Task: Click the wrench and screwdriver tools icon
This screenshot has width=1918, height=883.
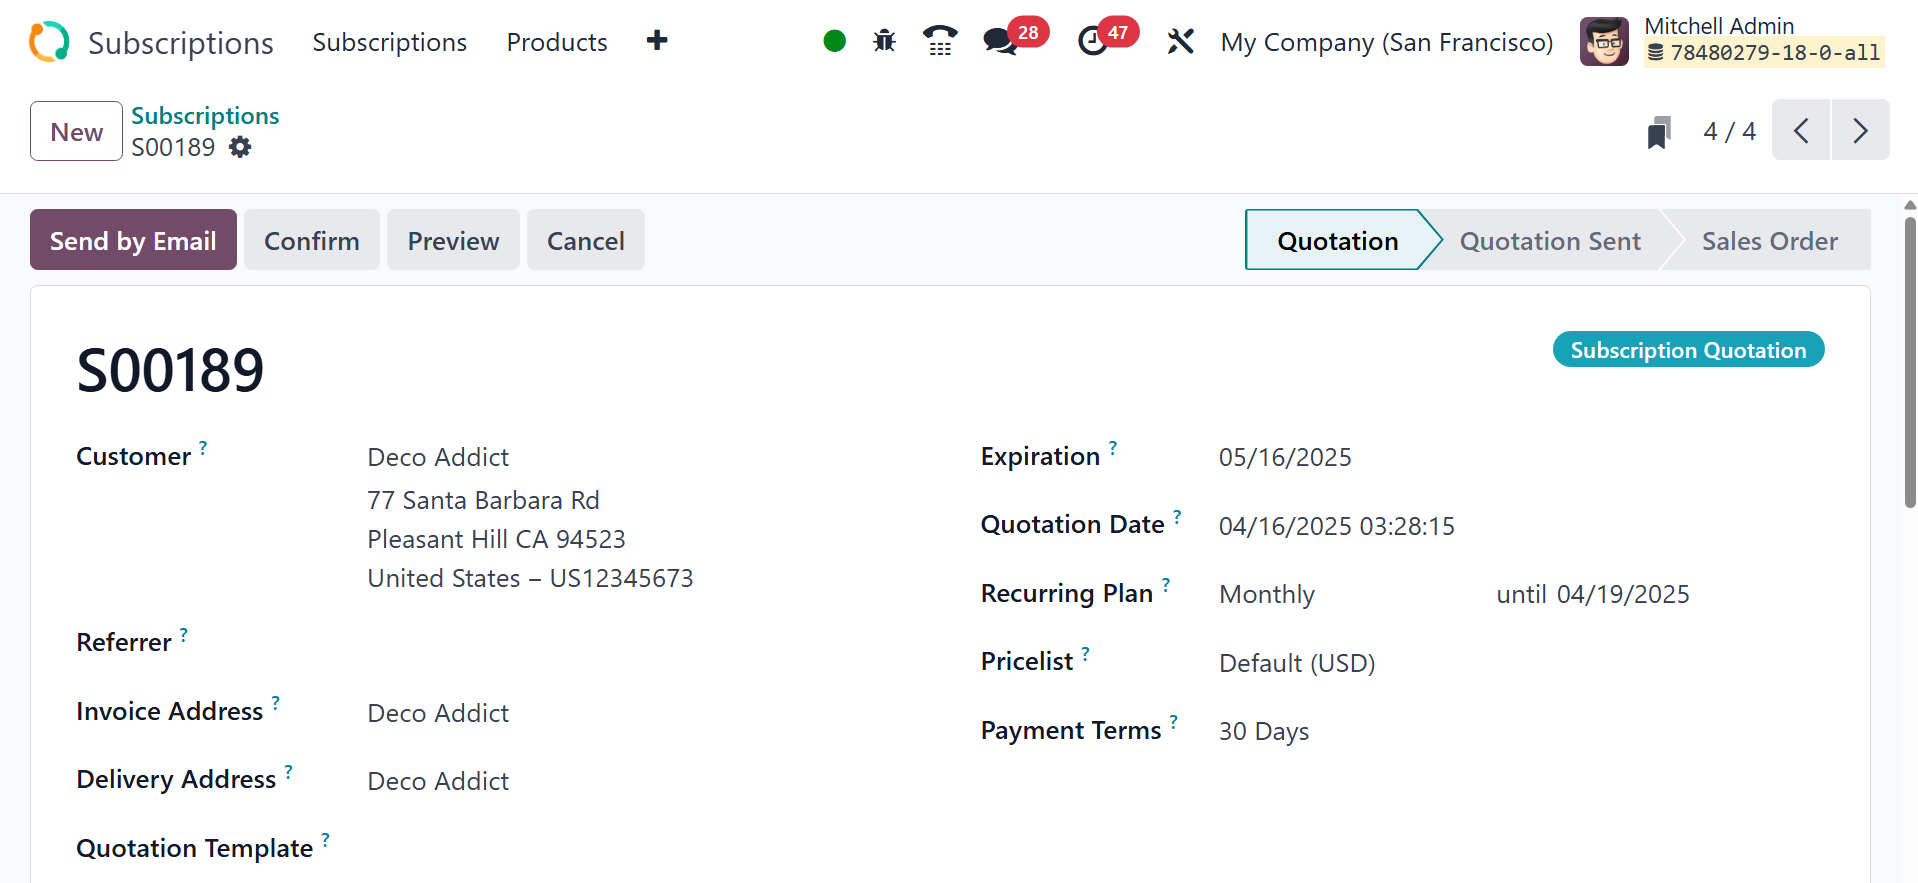Action: (x=1180, y=41)
